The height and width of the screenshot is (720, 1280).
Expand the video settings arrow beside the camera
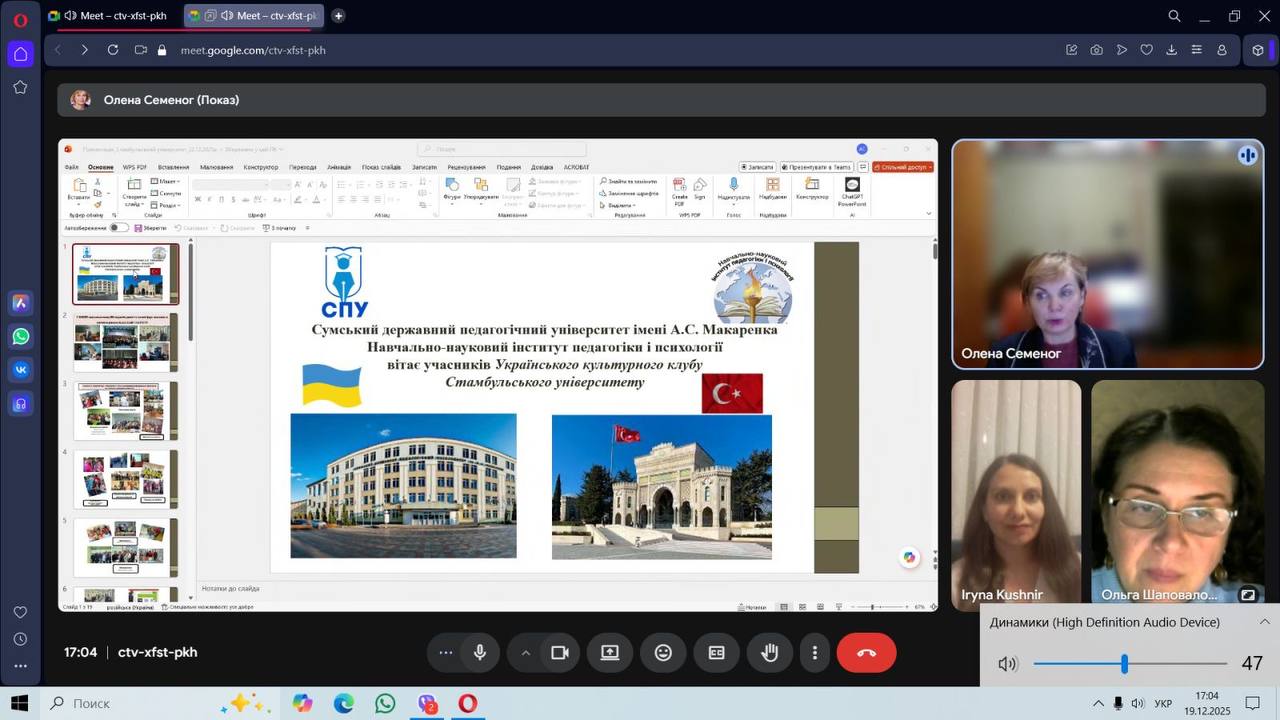pyautogui.click(x=525, y=653)
